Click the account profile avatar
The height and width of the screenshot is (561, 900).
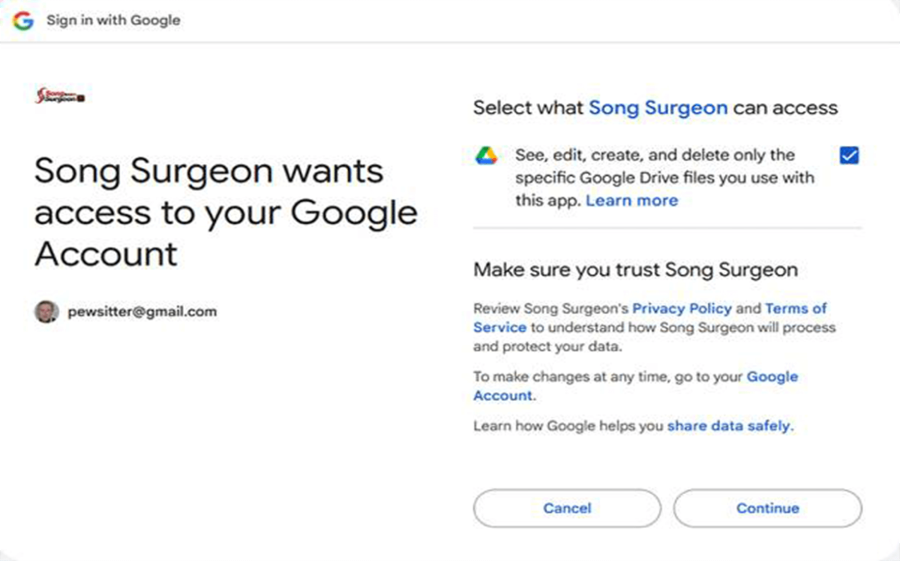pos(47,311)
